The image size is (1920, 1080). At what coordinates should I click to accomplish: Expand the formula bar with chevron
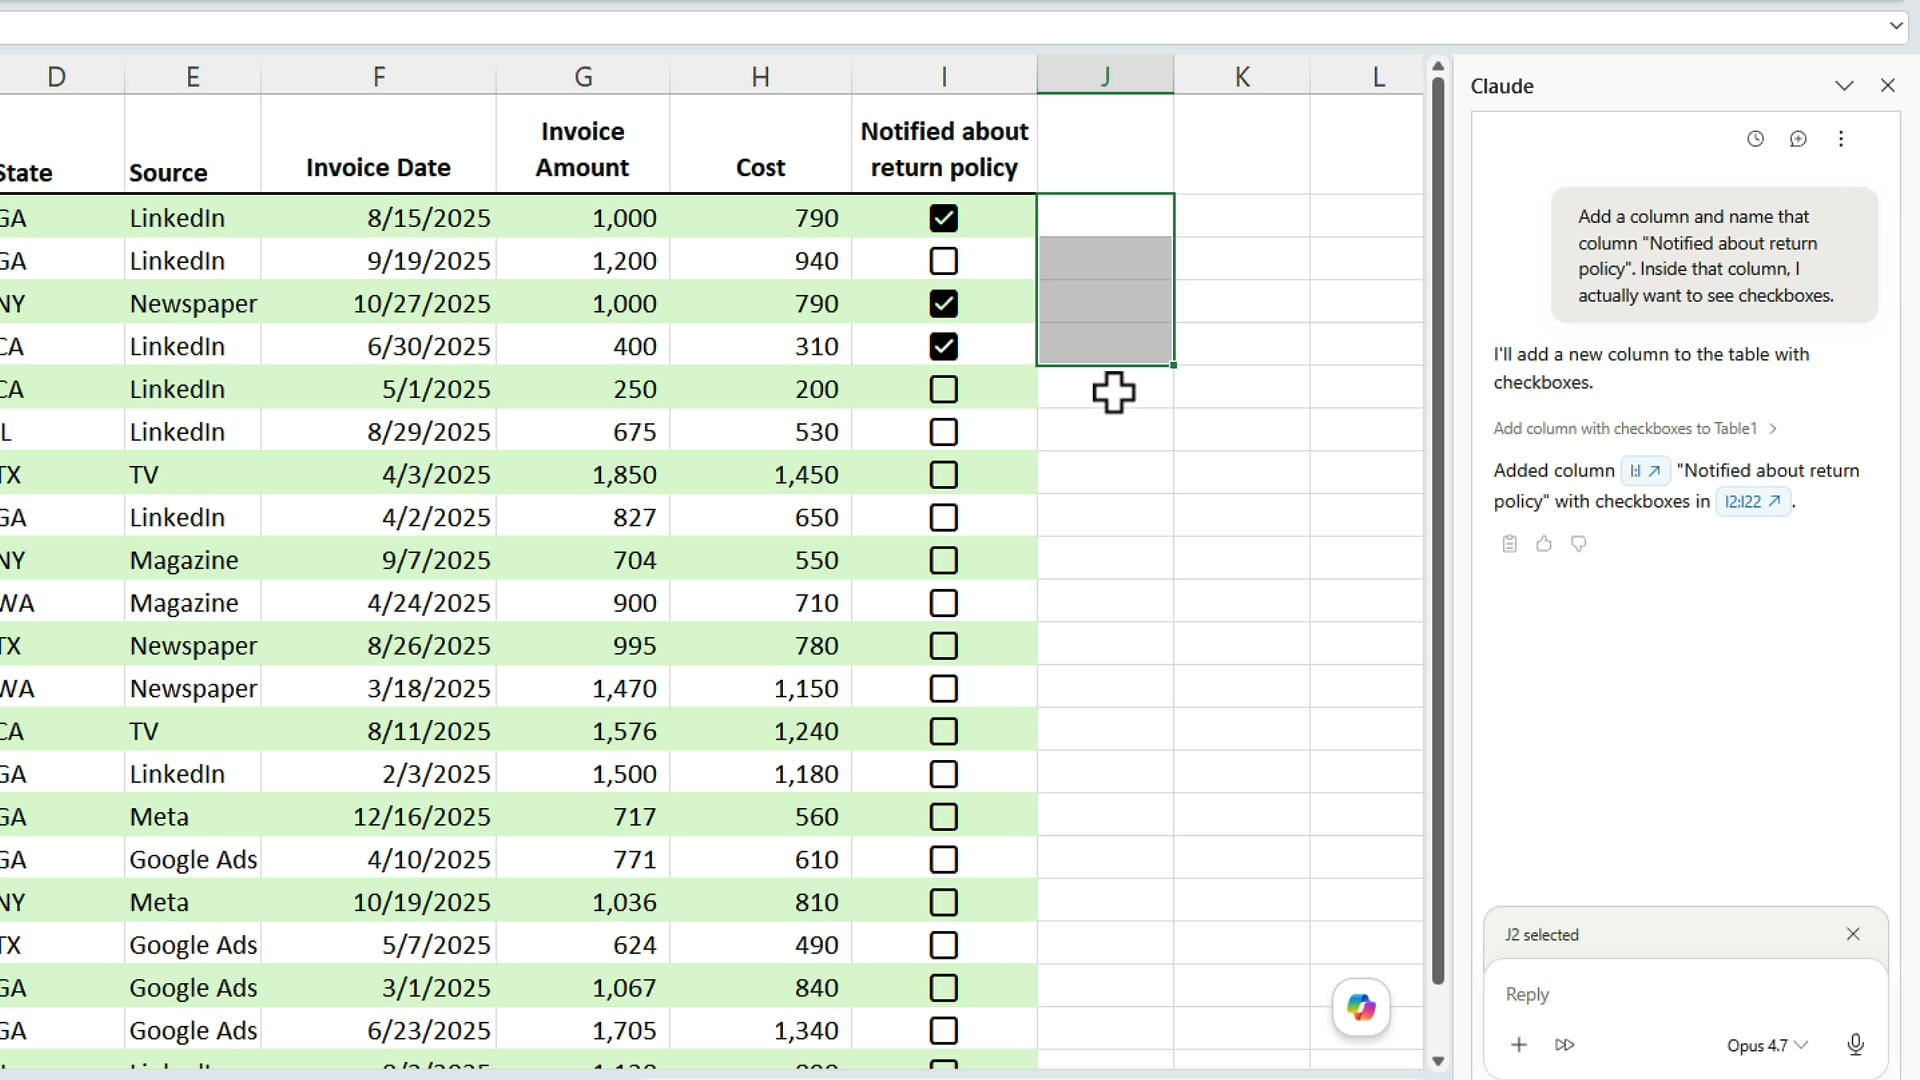click(1896, 26)
